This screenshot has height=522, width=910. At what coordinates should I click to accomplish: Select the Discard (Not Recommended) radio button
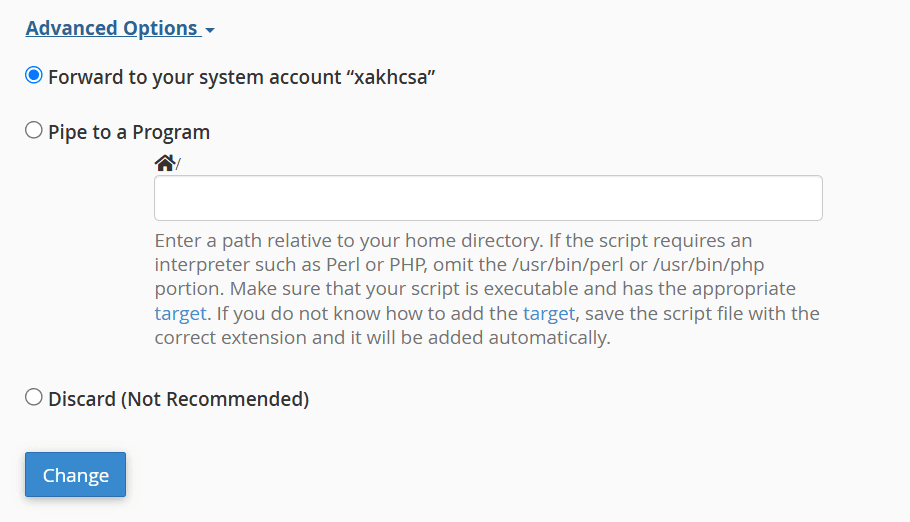click(x=34, y=398)
